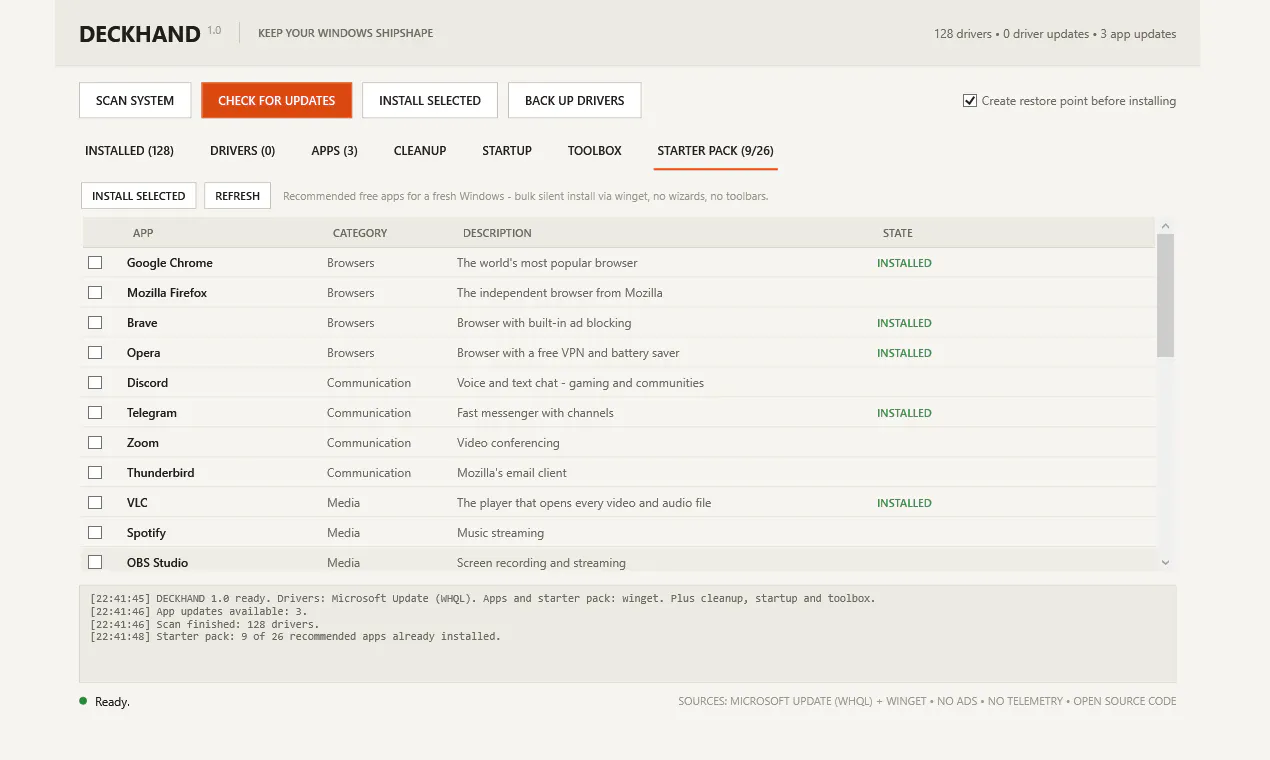Switch to the Cleanup tab
Screen dimensions: 1270x760
(420, 151)
